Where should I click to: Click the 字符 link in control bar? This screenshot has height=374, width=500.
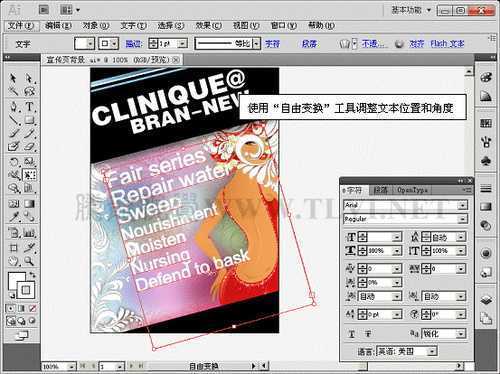272,44
